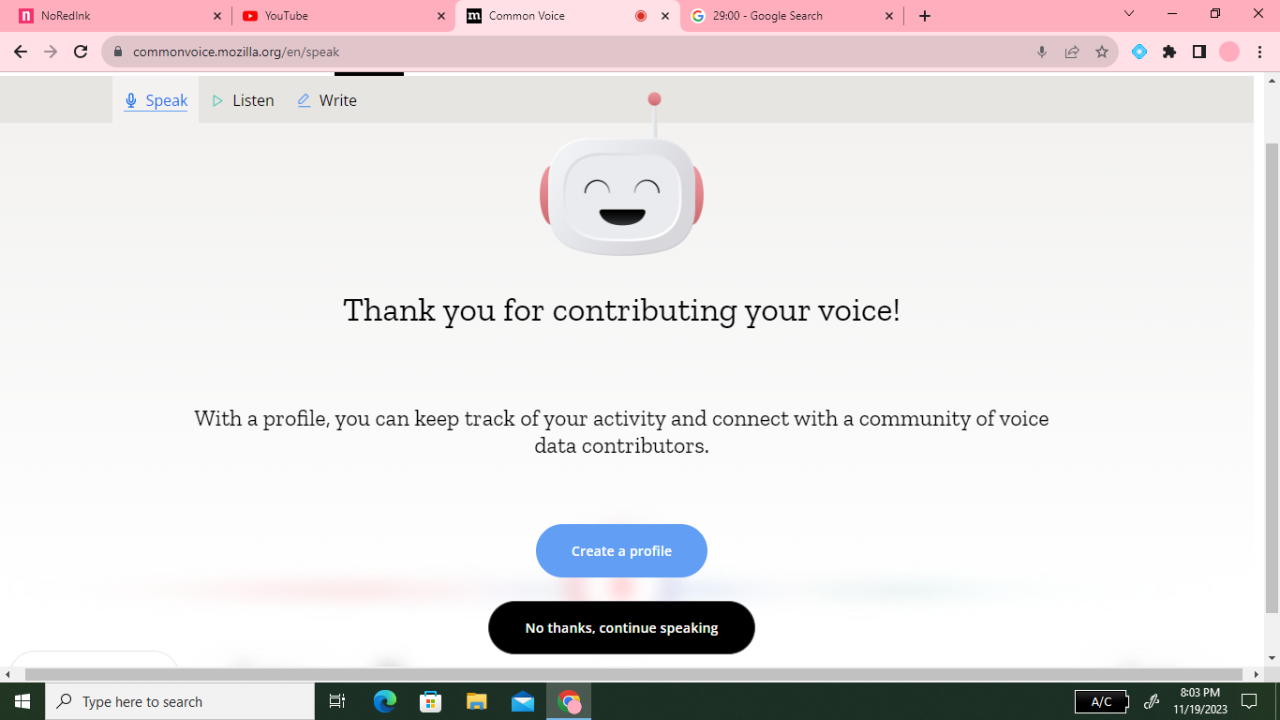Image resolution: width=1280 pixels, height=720 pixels.
Task: Click the browser reload icon
Action: click(81, 52)
